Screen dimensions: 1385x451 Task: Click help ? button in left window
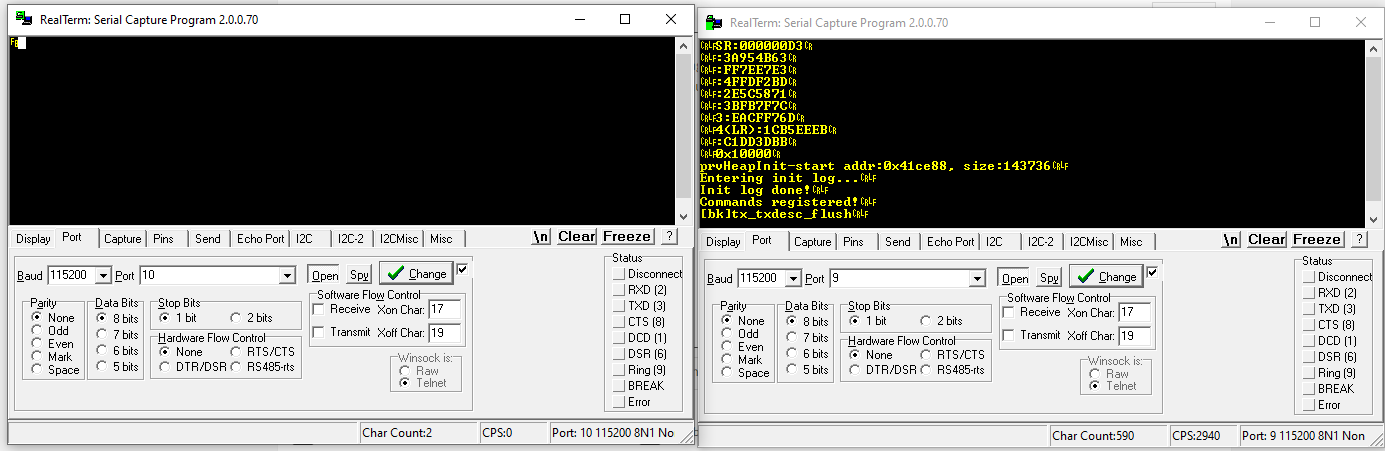pyautogui.click(x=669, y=237)
